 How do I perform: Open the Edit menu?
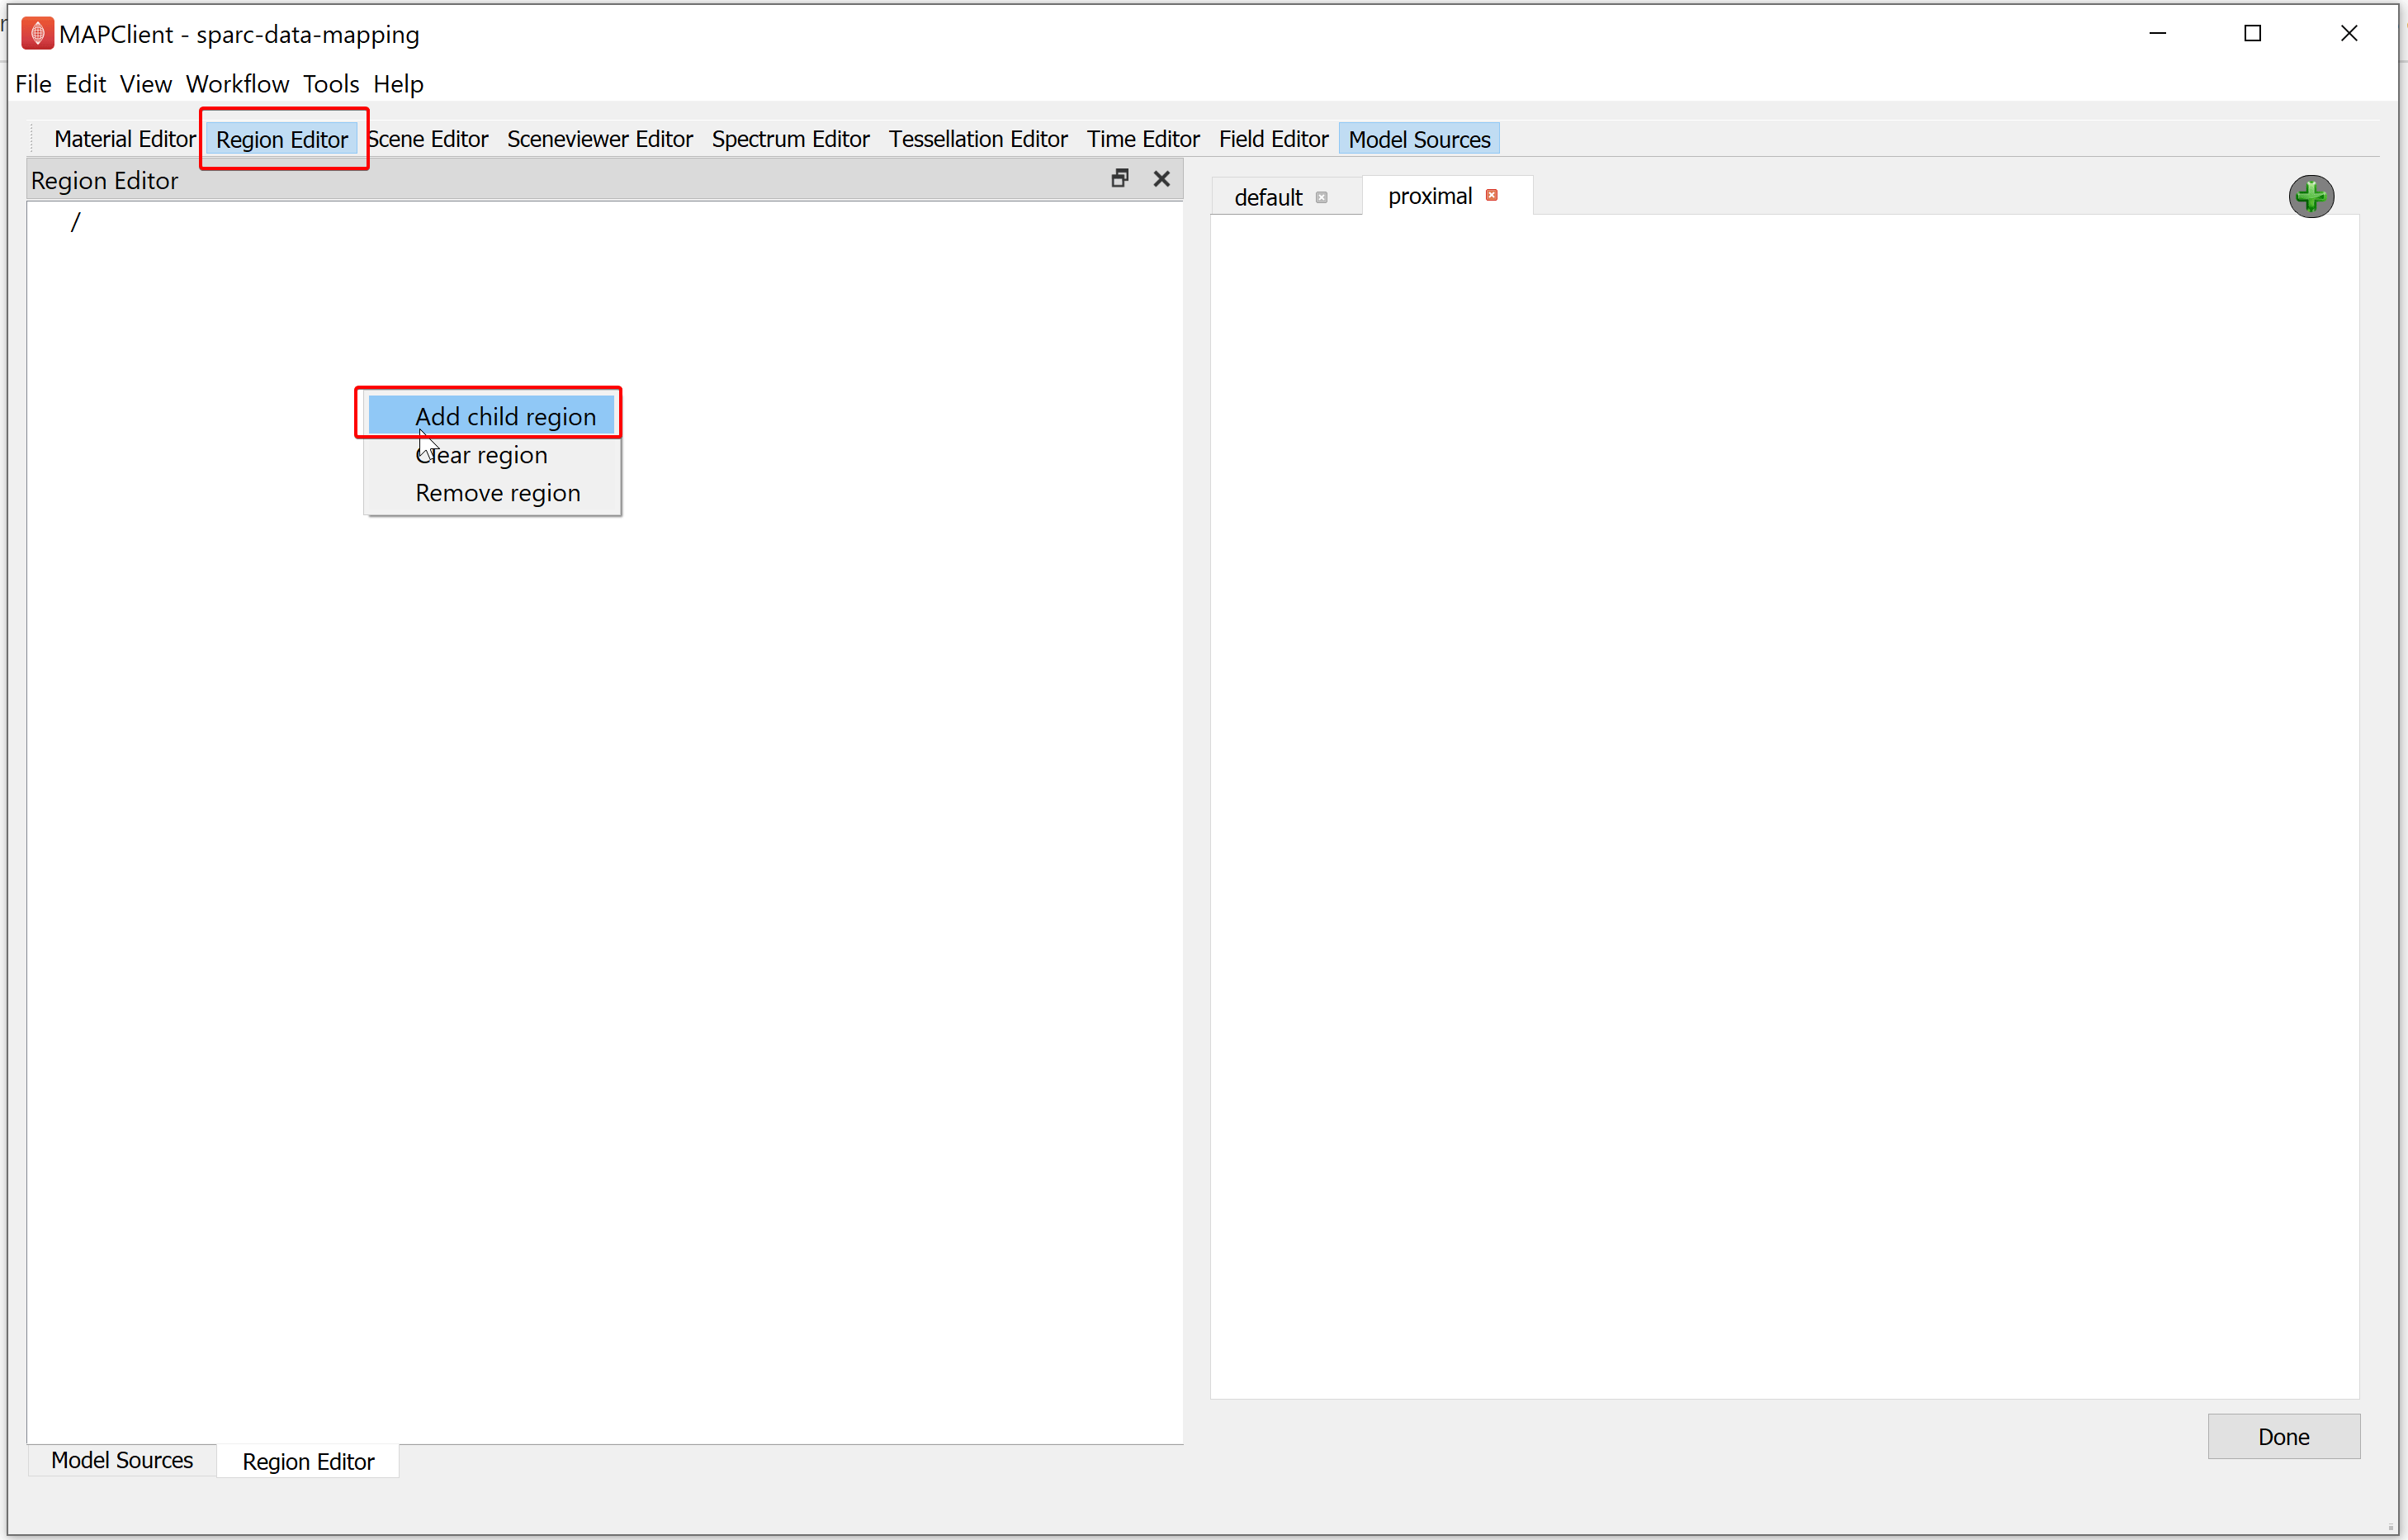pos(86,84)
